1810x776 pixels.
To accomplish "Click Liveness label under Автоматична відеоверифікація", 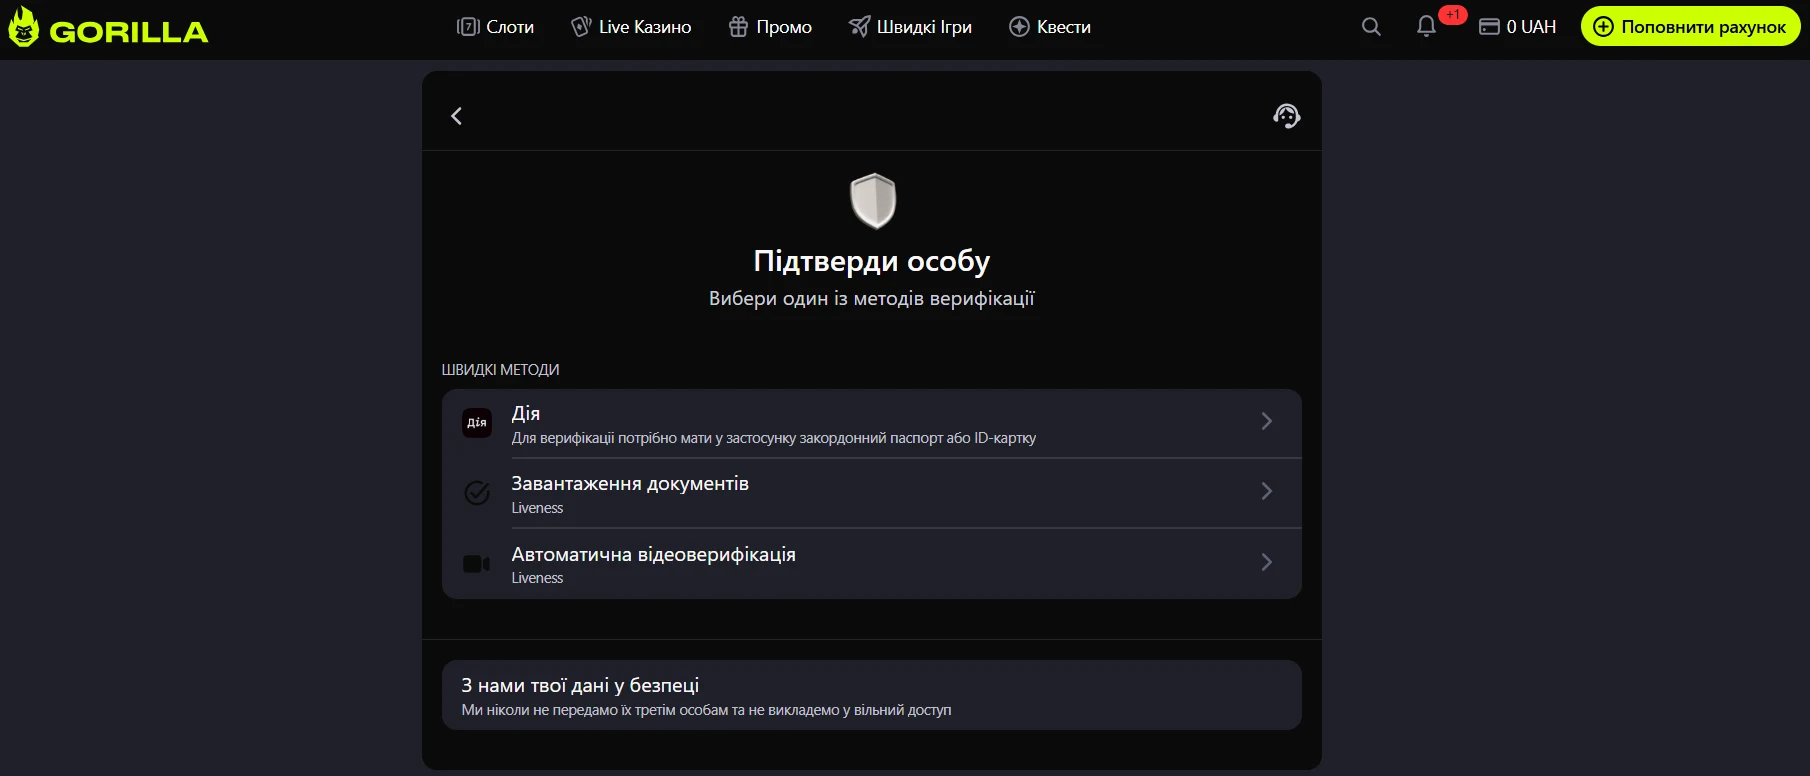I will click(537, 578).
